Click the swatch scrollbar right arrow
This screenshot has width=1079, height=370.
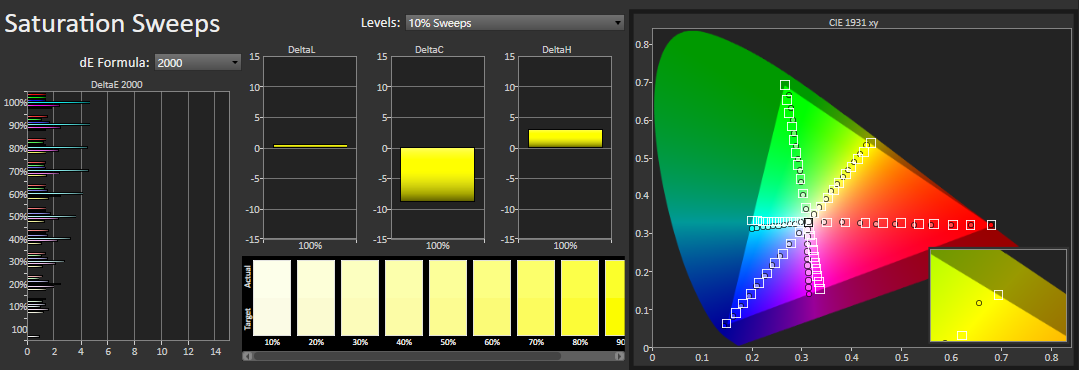tap(619, 356)
